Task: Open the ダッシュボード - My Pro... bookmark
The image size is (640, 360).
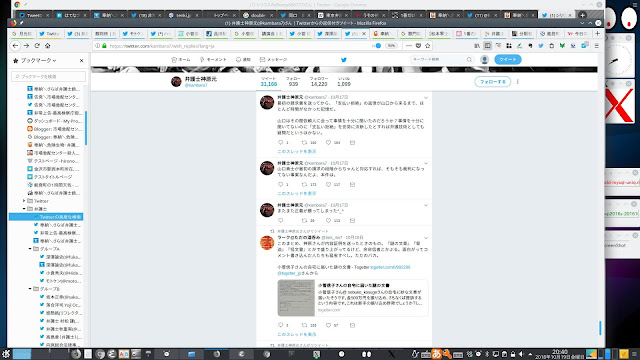Action: click(54, 121)
